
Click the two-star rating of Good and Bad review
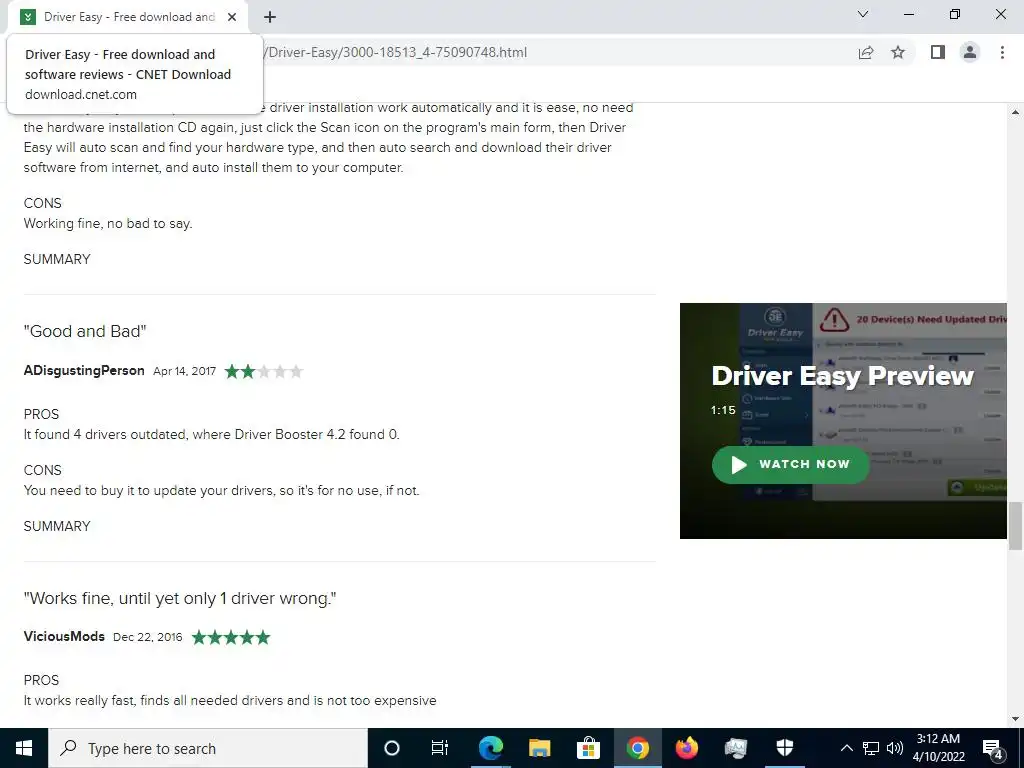[x=264, y=372]
